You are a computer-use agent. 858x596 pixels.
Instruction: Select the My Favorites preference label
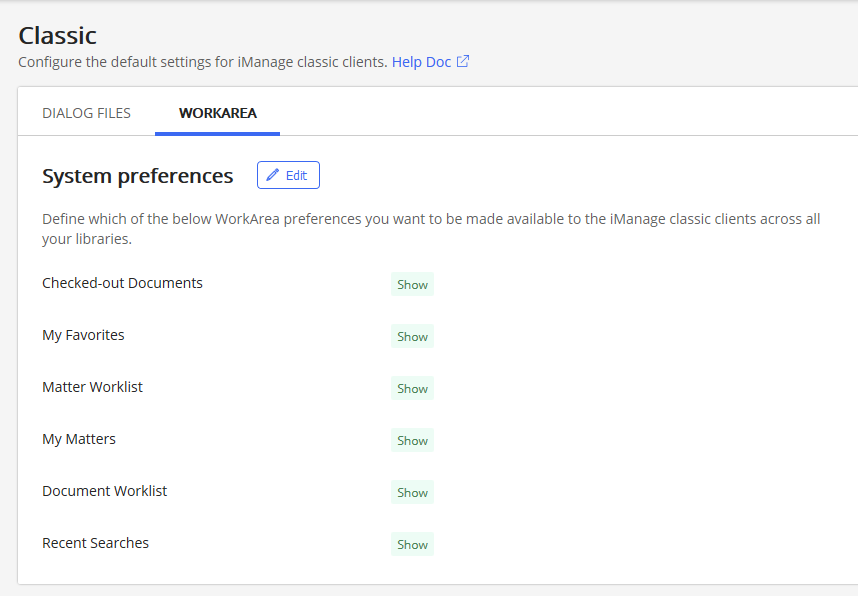(83, 335)
